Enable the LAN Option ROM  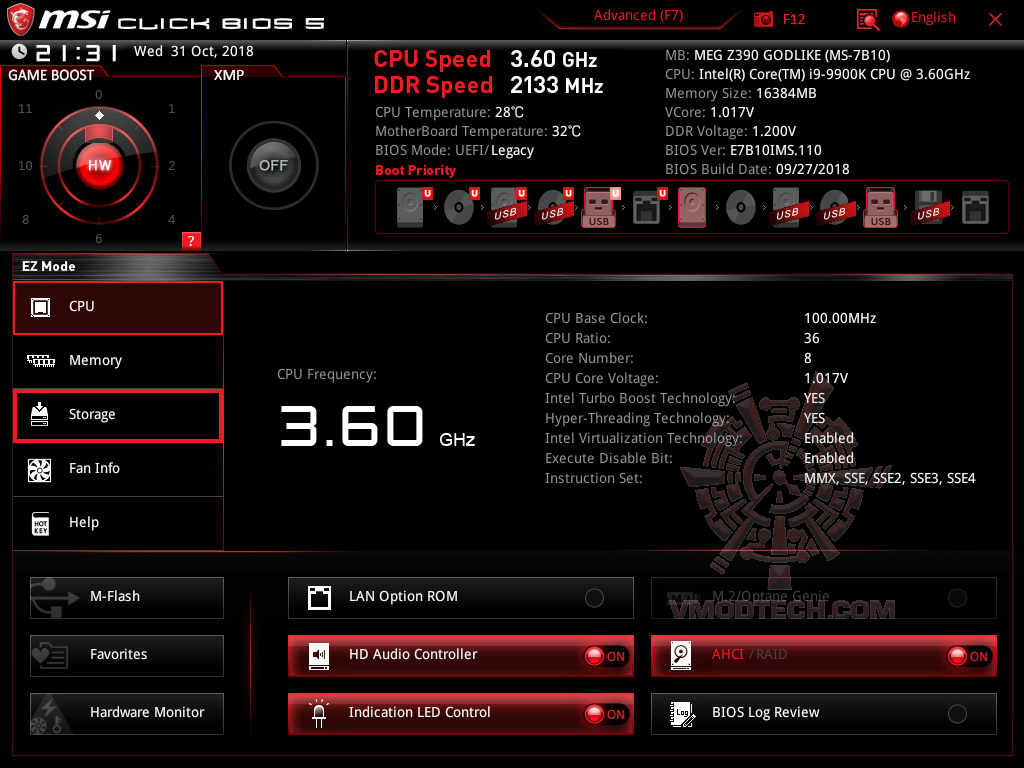click(x=594, y=597)
